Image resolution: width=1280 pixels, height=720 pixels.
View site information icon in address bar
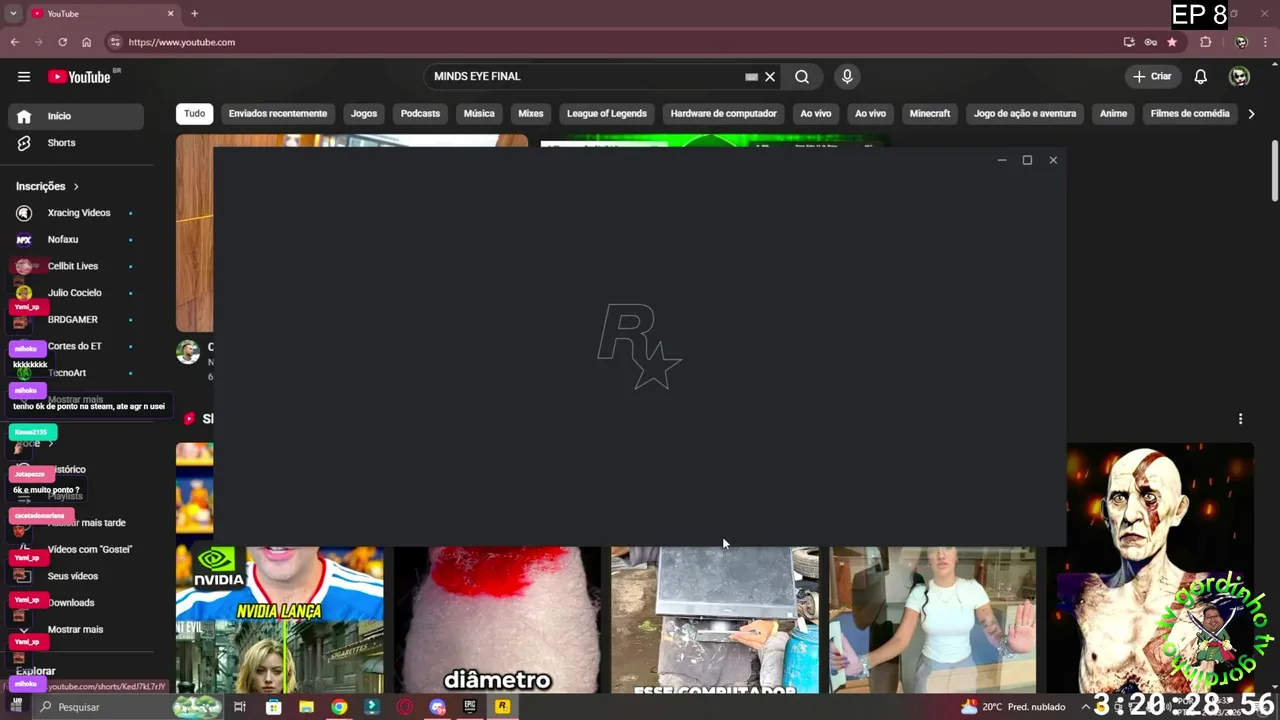pyautogui.click(x=115, y=42)
